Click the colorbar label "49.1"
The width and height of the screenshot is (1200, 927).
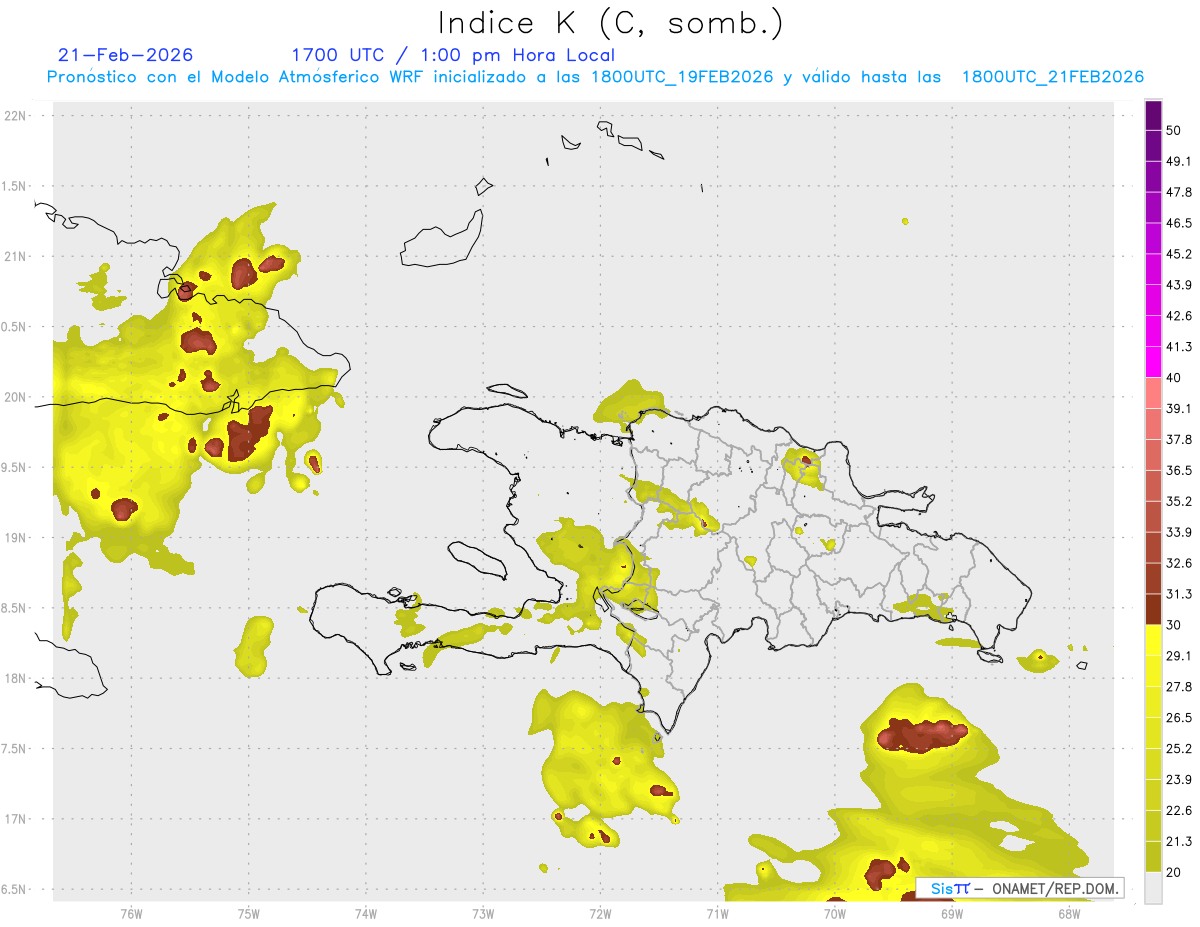click(x=1179, y=161)
